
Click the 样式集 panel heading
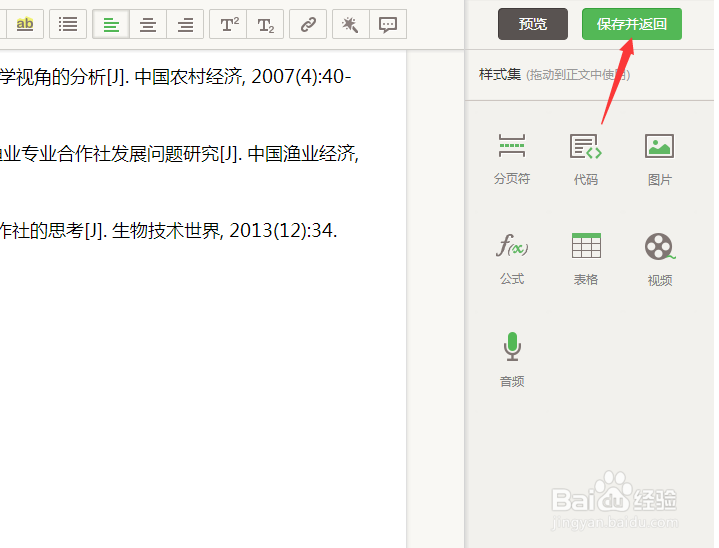click(500, 74)
